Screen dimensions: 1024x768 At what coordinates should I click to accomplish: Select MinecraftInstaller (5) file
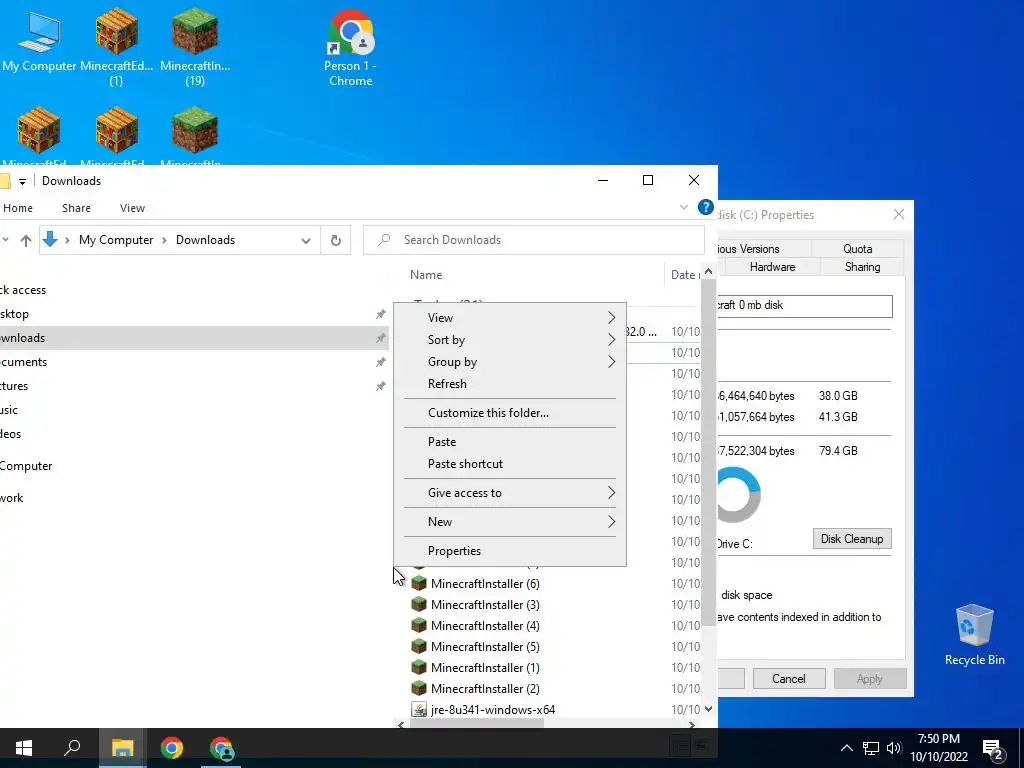tap(485, 647)
